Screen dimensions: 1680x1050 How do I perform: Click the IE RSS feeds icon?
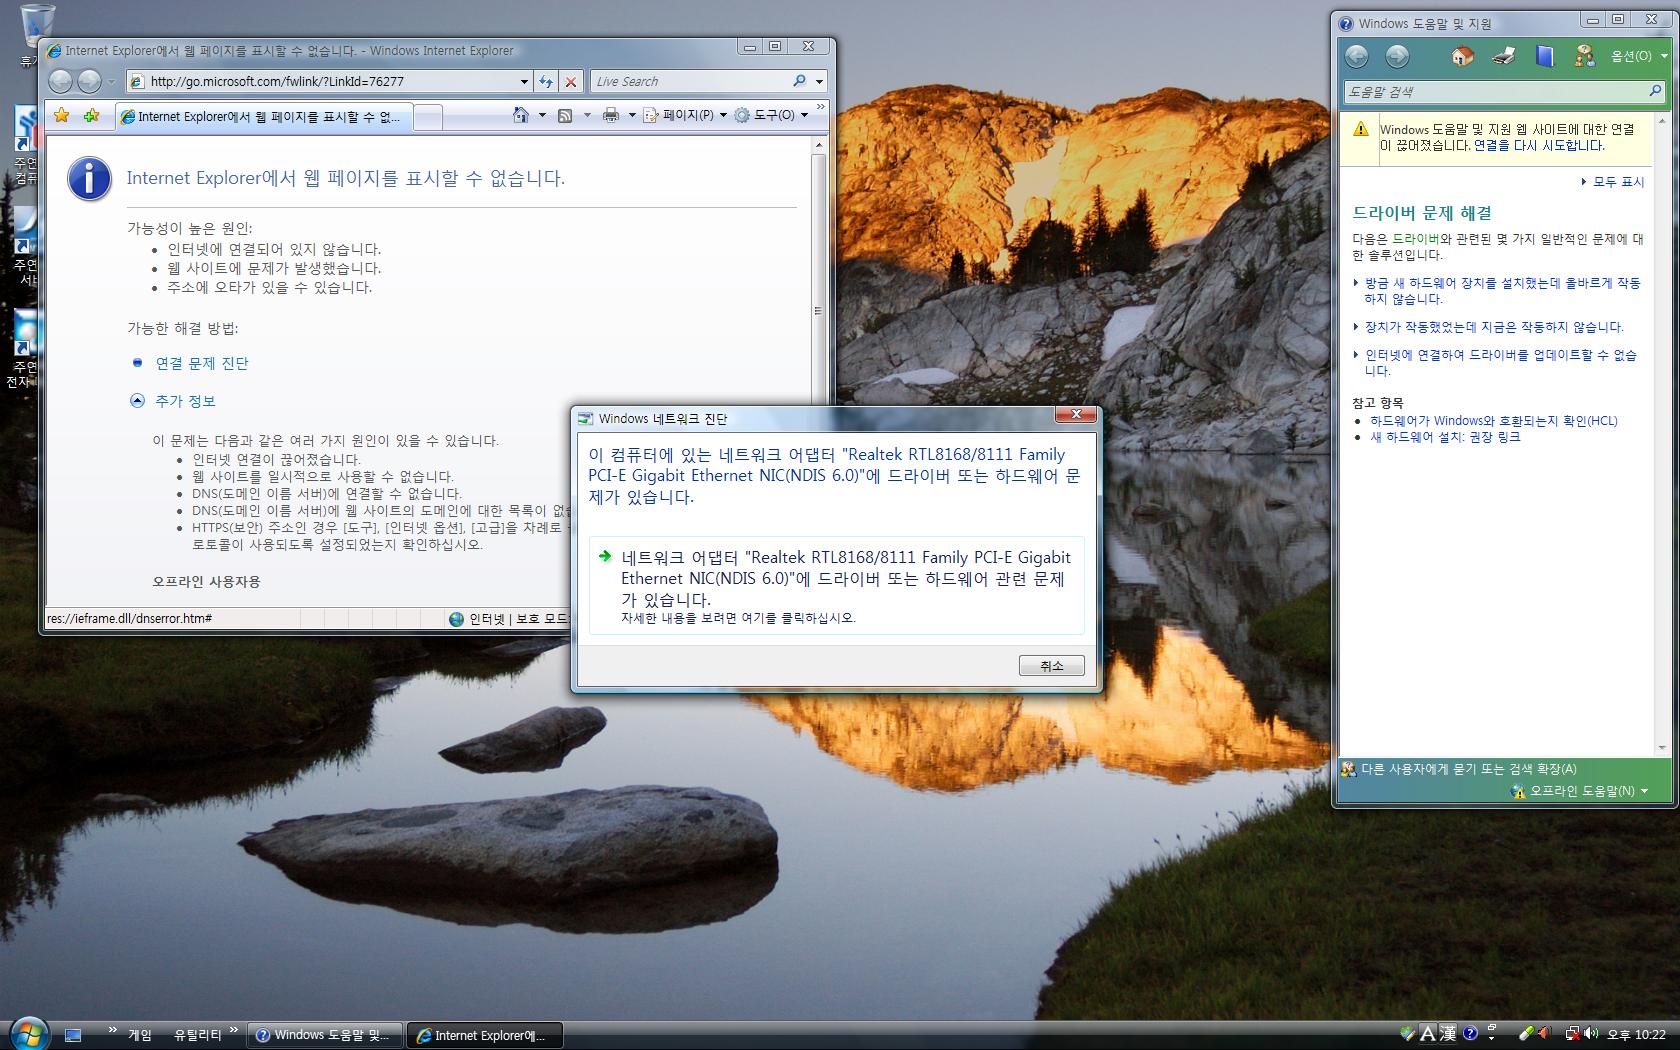click(x=565, y=115)
